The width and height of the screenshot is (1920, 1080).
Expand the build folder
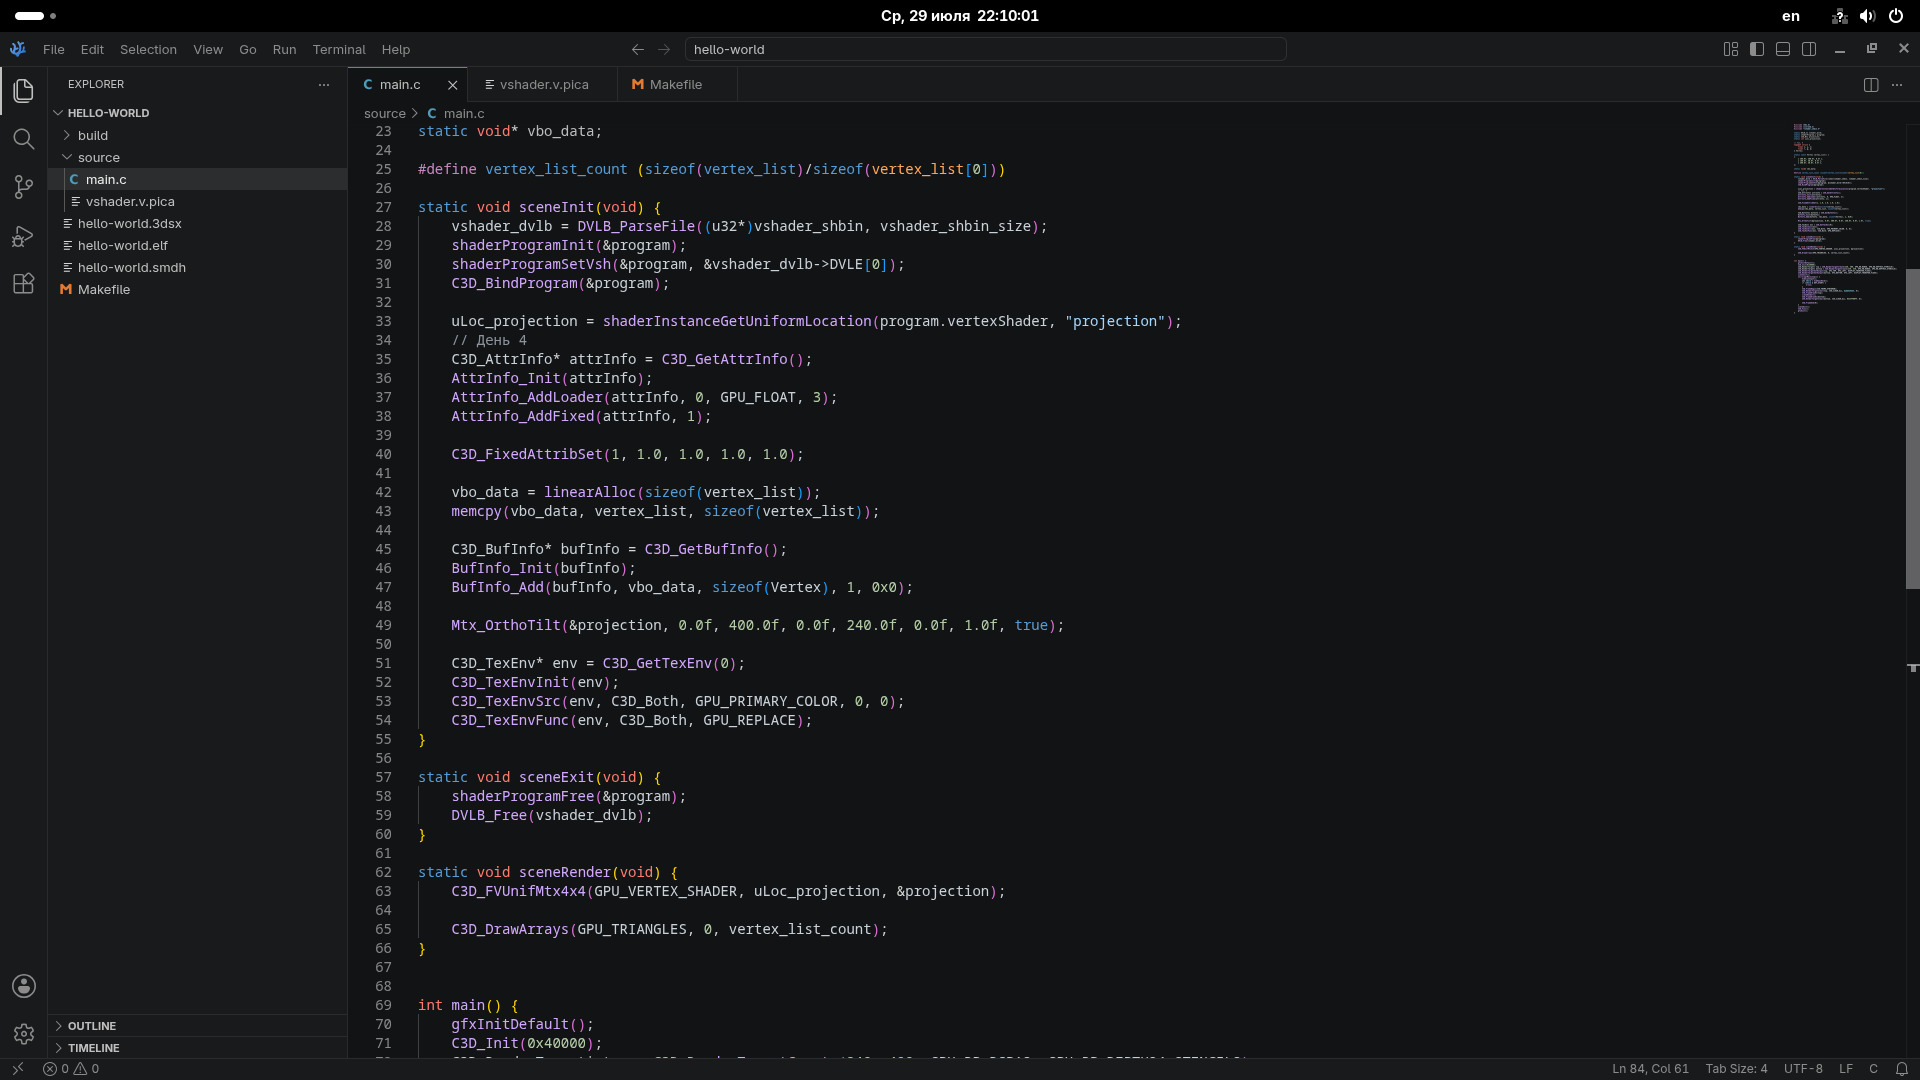pos(198,135)
